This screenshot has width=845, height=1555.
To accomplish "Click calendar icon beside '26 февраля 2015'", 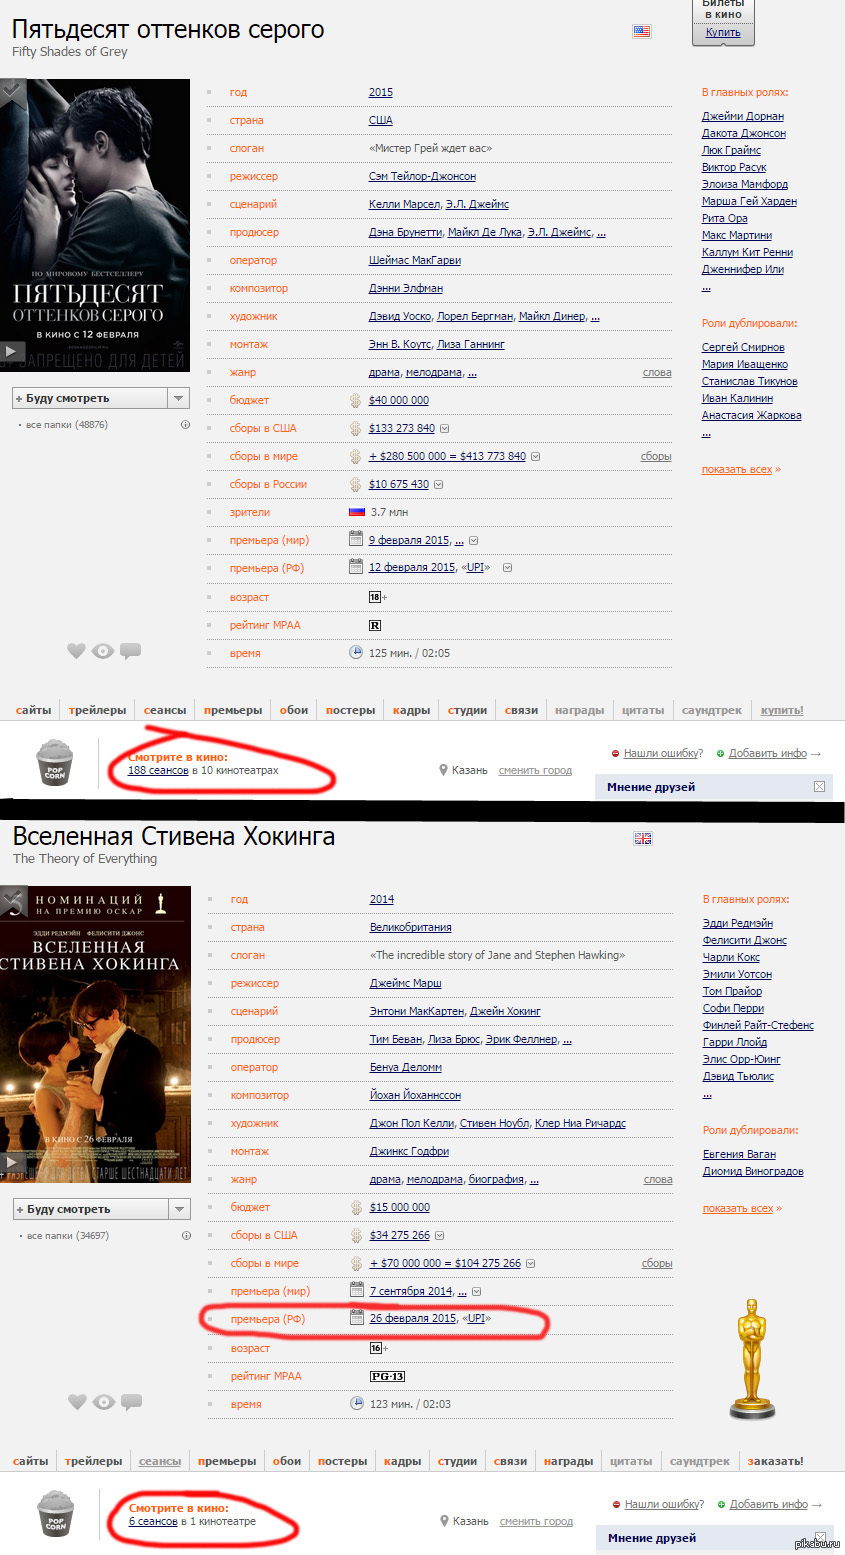I will [x=356, y=1318].
